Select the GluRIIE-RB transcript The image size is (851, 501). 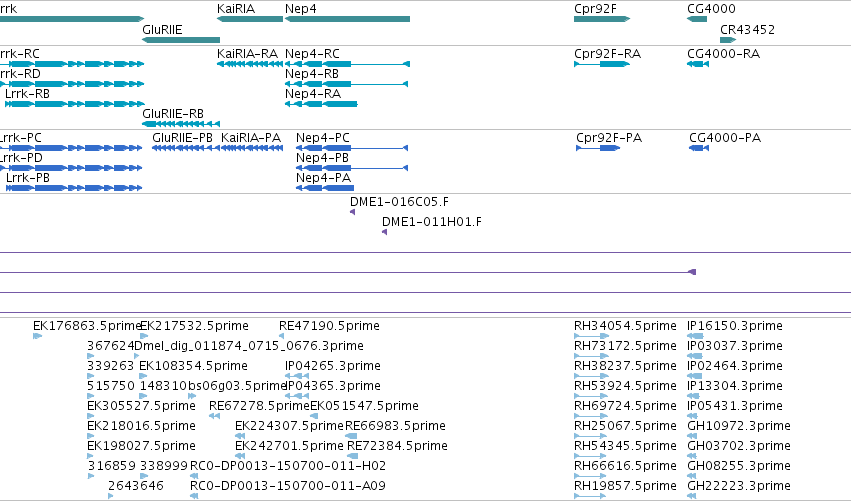coord(181,124)
